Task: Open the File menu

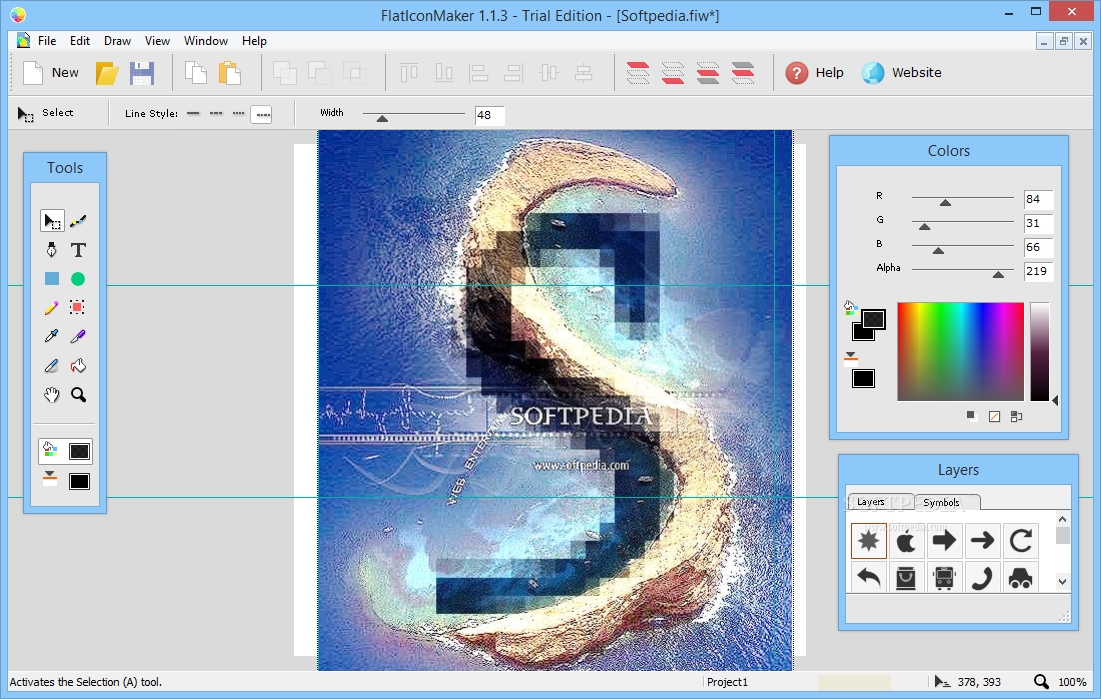Action: click(47, 41)
